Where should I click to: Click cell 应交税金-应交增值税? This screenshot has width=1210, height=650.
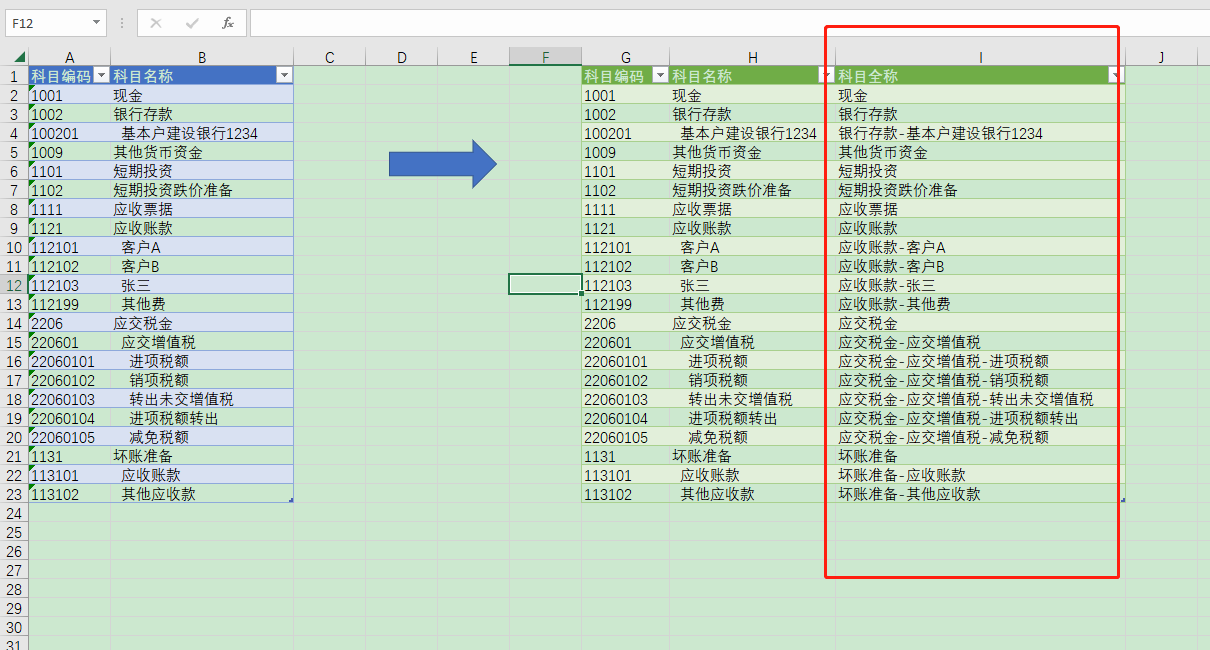(980, 342)
